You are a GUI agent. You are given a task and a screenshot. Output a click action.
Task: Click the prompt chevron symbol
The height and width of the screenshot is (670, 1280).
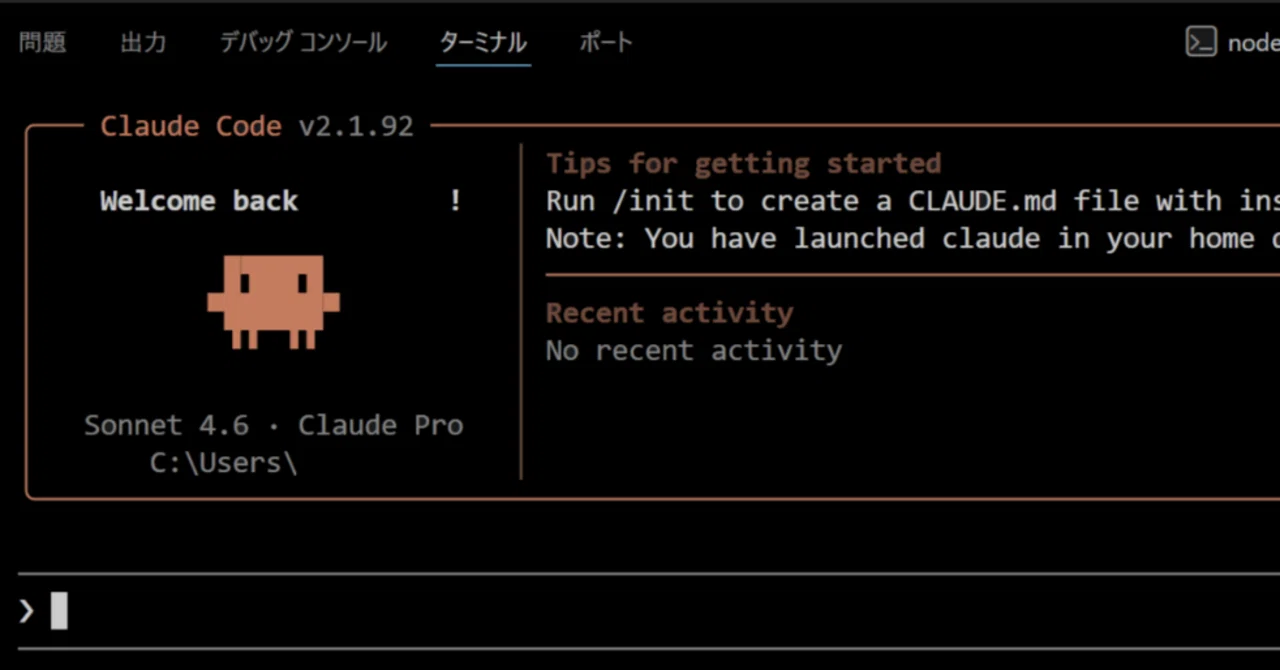27,611
